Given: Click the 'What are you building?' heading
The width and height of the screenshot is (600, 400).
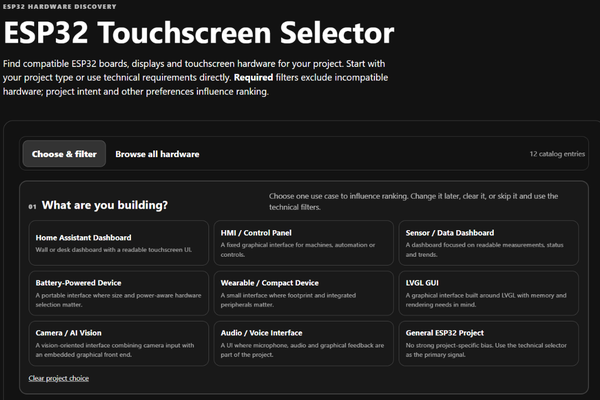Looking at the screenshot, I should 105,205.
